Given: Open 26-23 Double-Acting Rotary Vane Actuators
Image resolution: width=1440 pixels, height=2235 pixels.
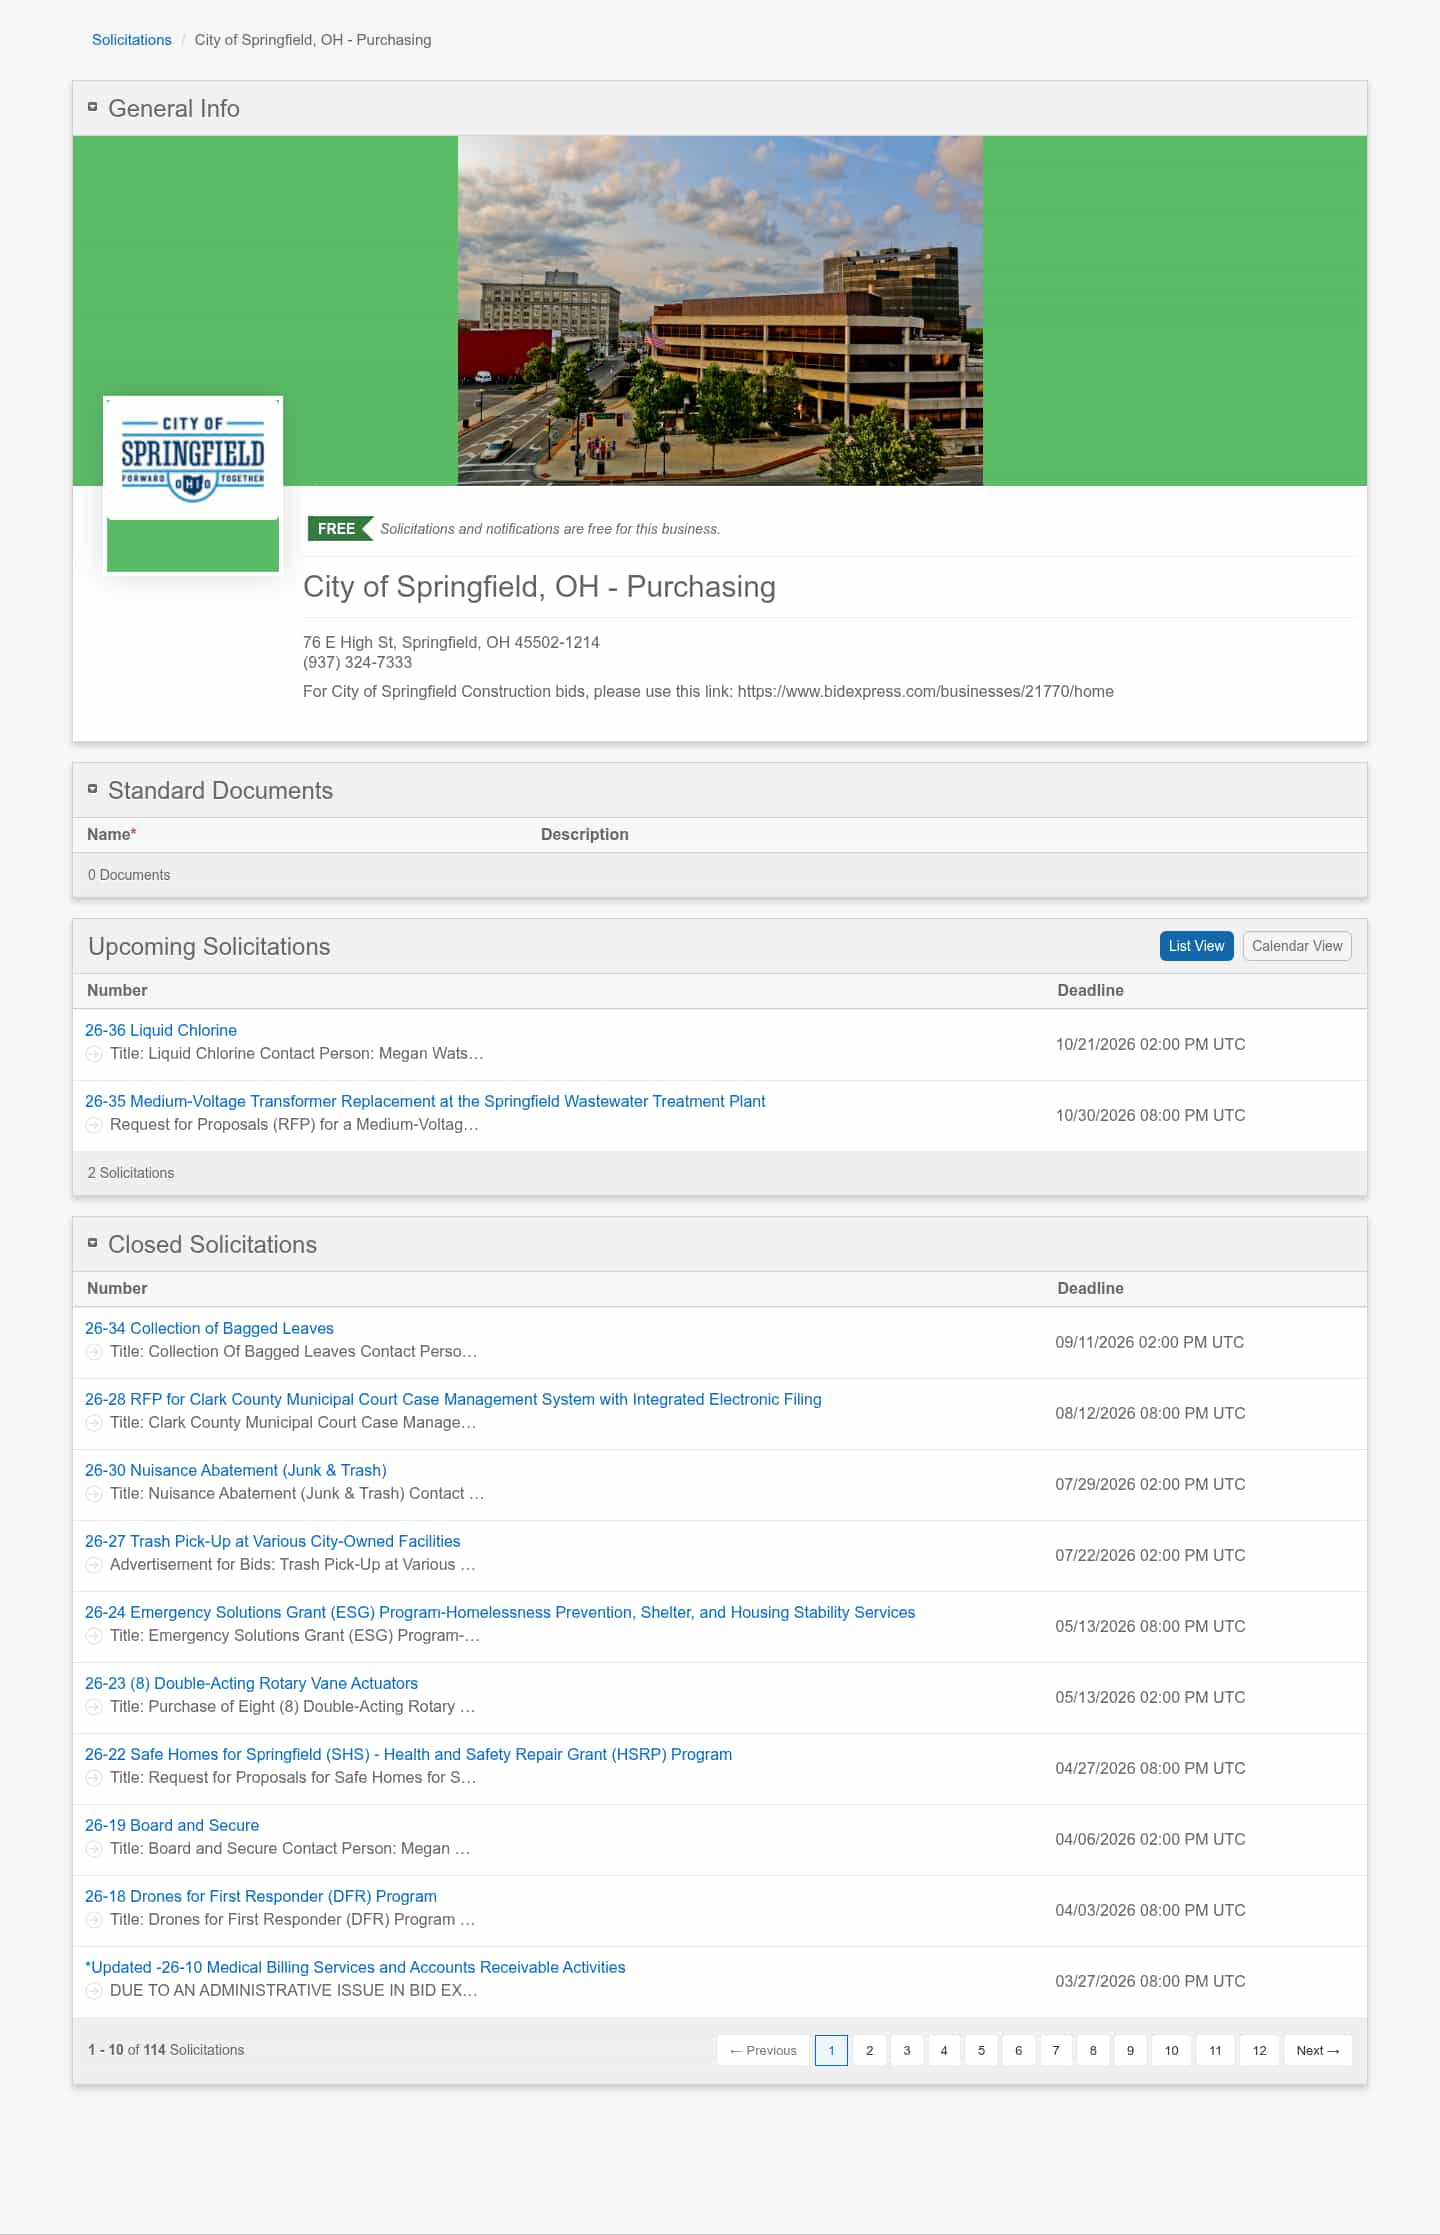Looking at the screenshot, I should coord(251,1683).
